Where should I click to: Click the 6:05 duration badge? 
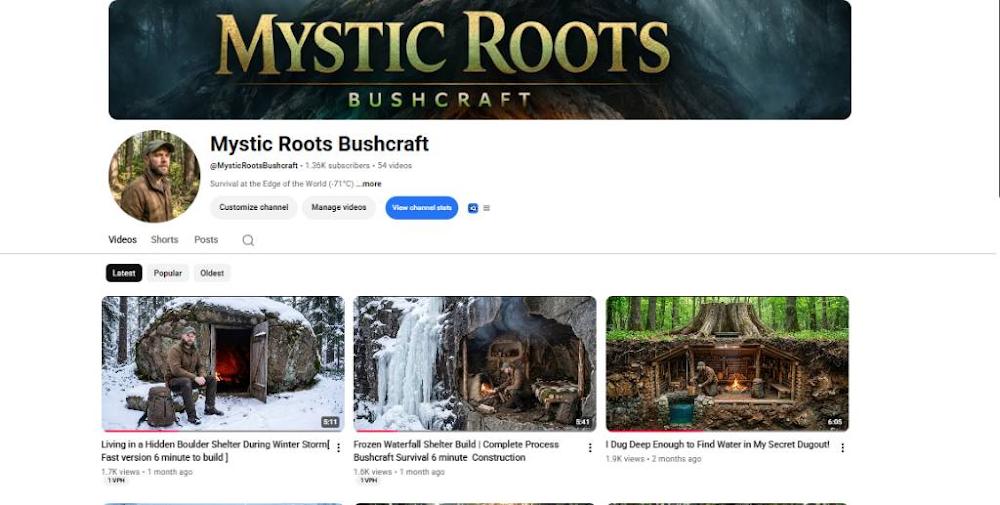[x=835, y=422]
